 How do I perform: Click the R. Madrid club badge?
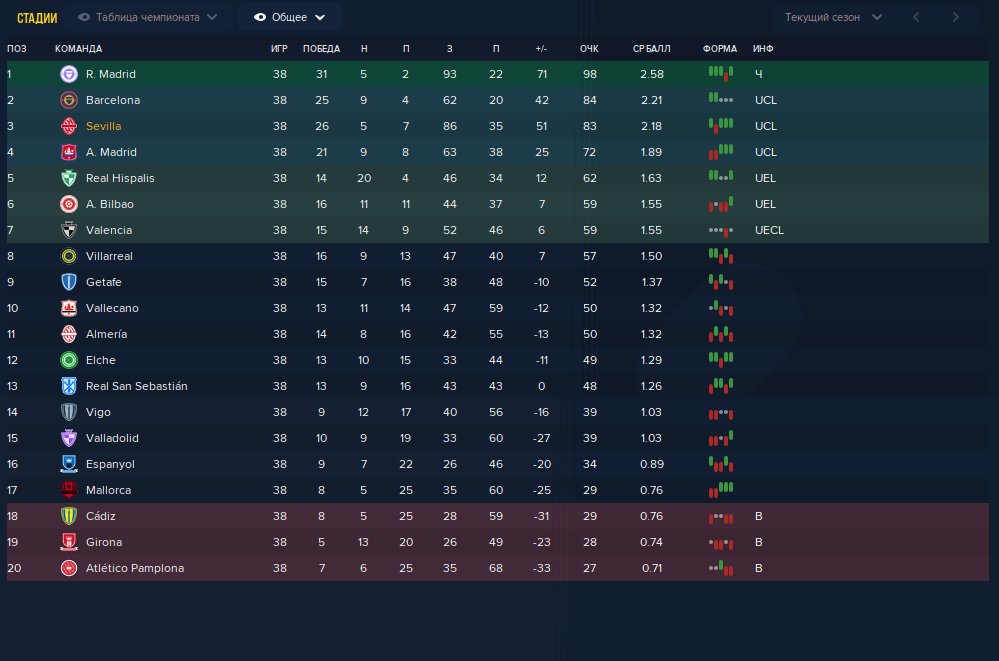pyautogui.click(x=68, y=74)
